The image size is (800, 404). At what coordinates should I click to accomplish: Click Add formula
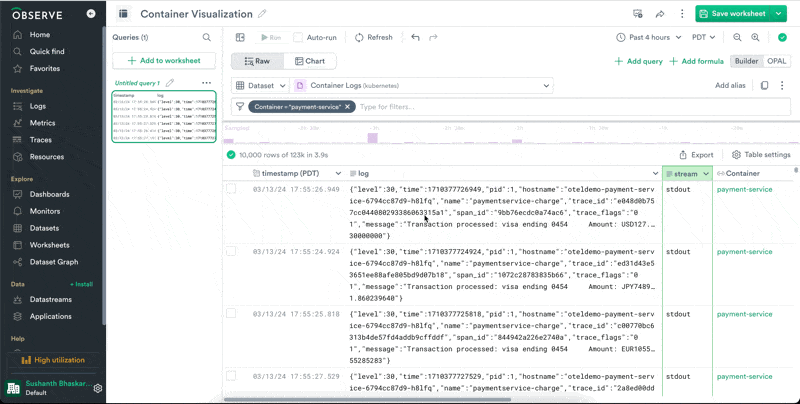[x=696, y=61]
